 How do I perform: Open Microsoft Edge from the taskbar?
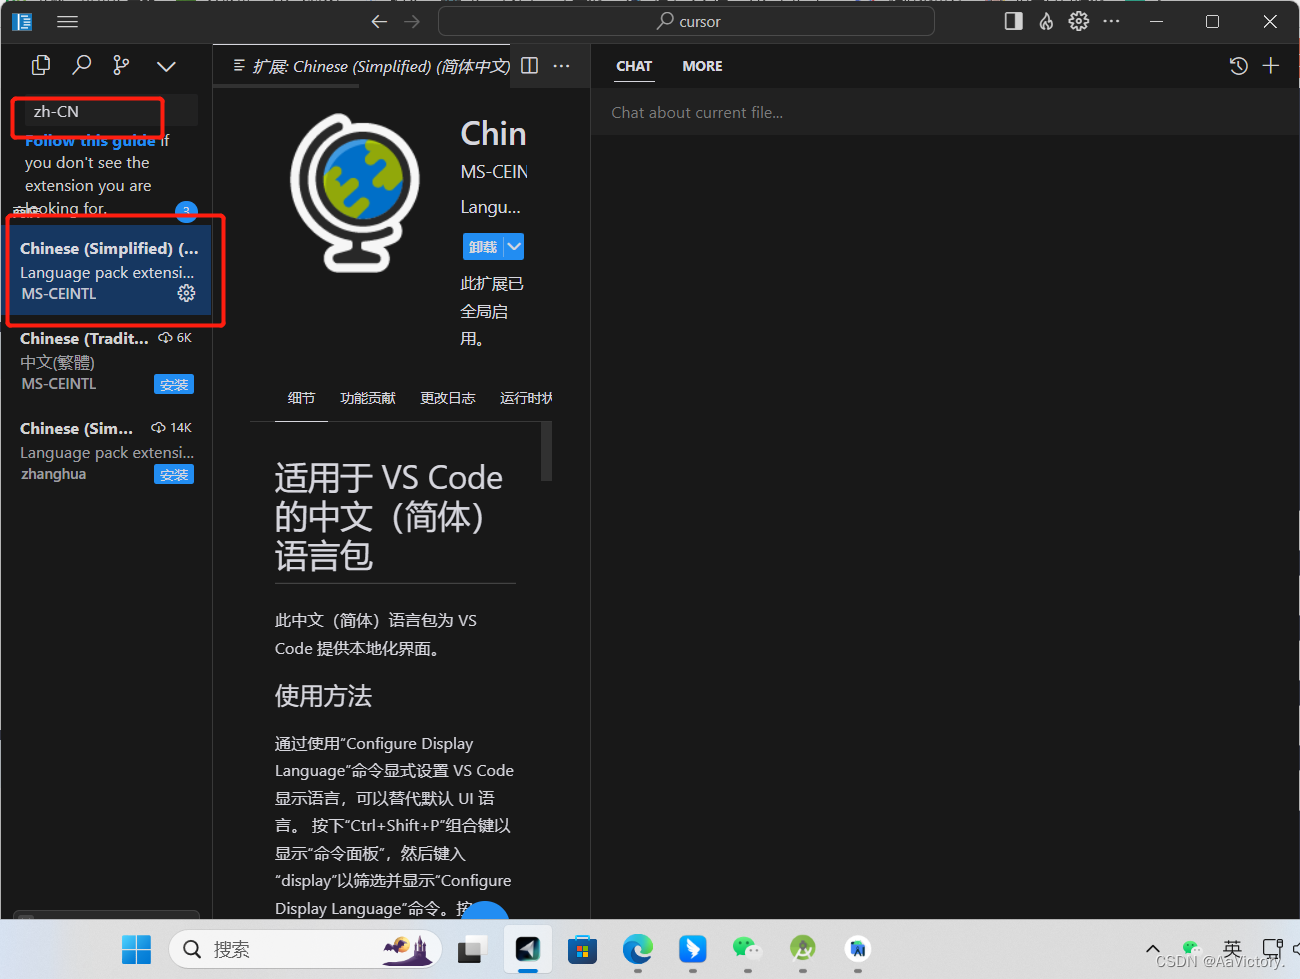[637, 949]
